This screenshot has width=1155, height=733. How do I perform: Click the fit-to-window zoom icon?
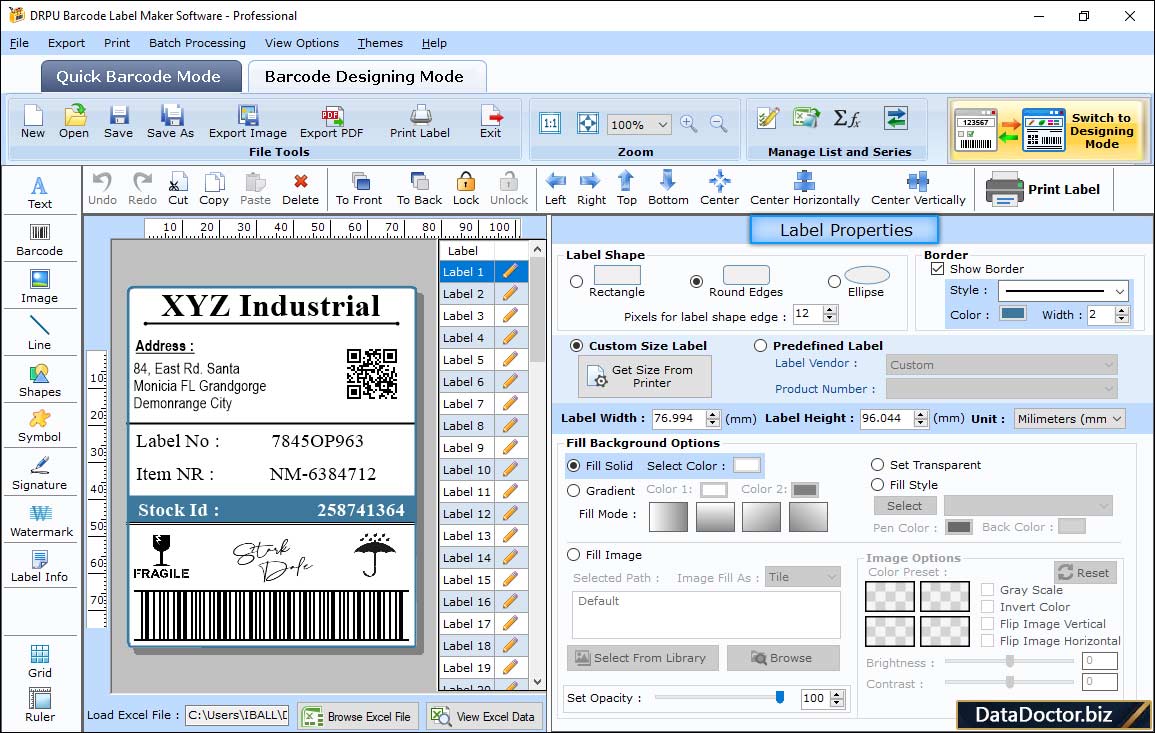click(x=588, y=124)
